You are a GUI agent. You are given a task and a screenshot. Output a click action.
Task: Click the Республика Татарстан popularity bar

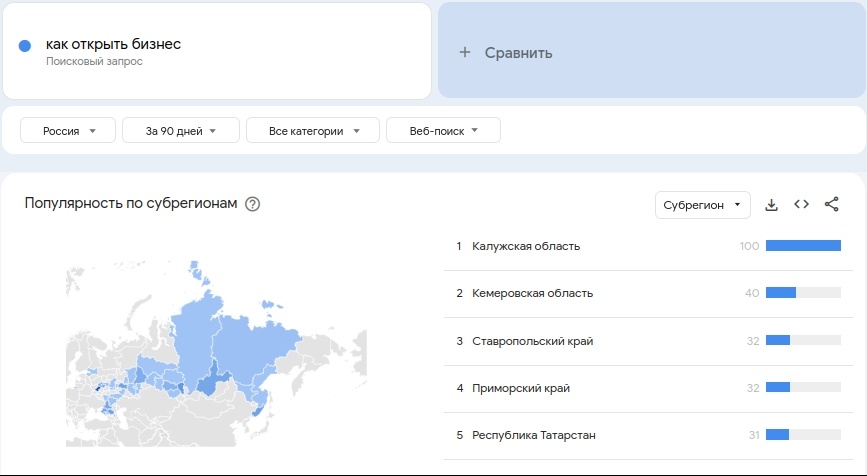[803, 435]
